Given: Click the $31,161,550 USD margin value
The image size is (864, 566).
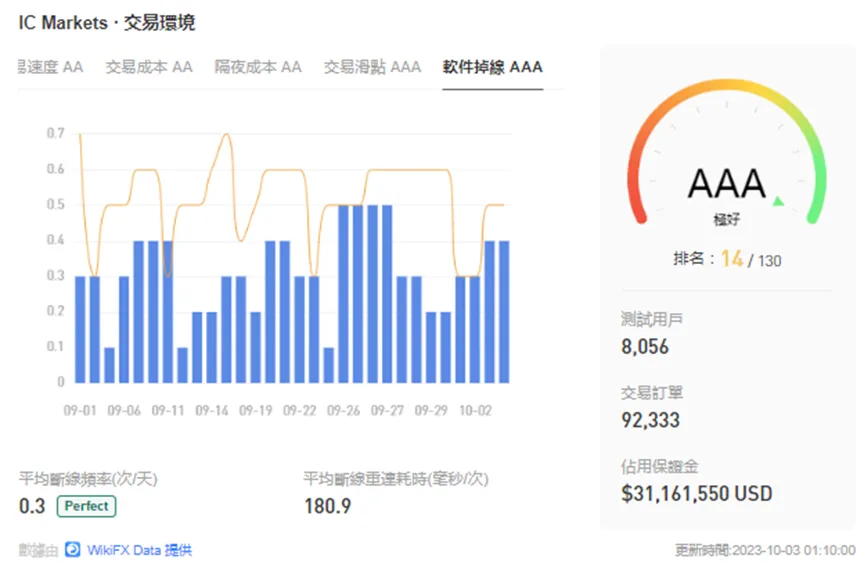Looking at the screenshot, I should click(696, 493).
